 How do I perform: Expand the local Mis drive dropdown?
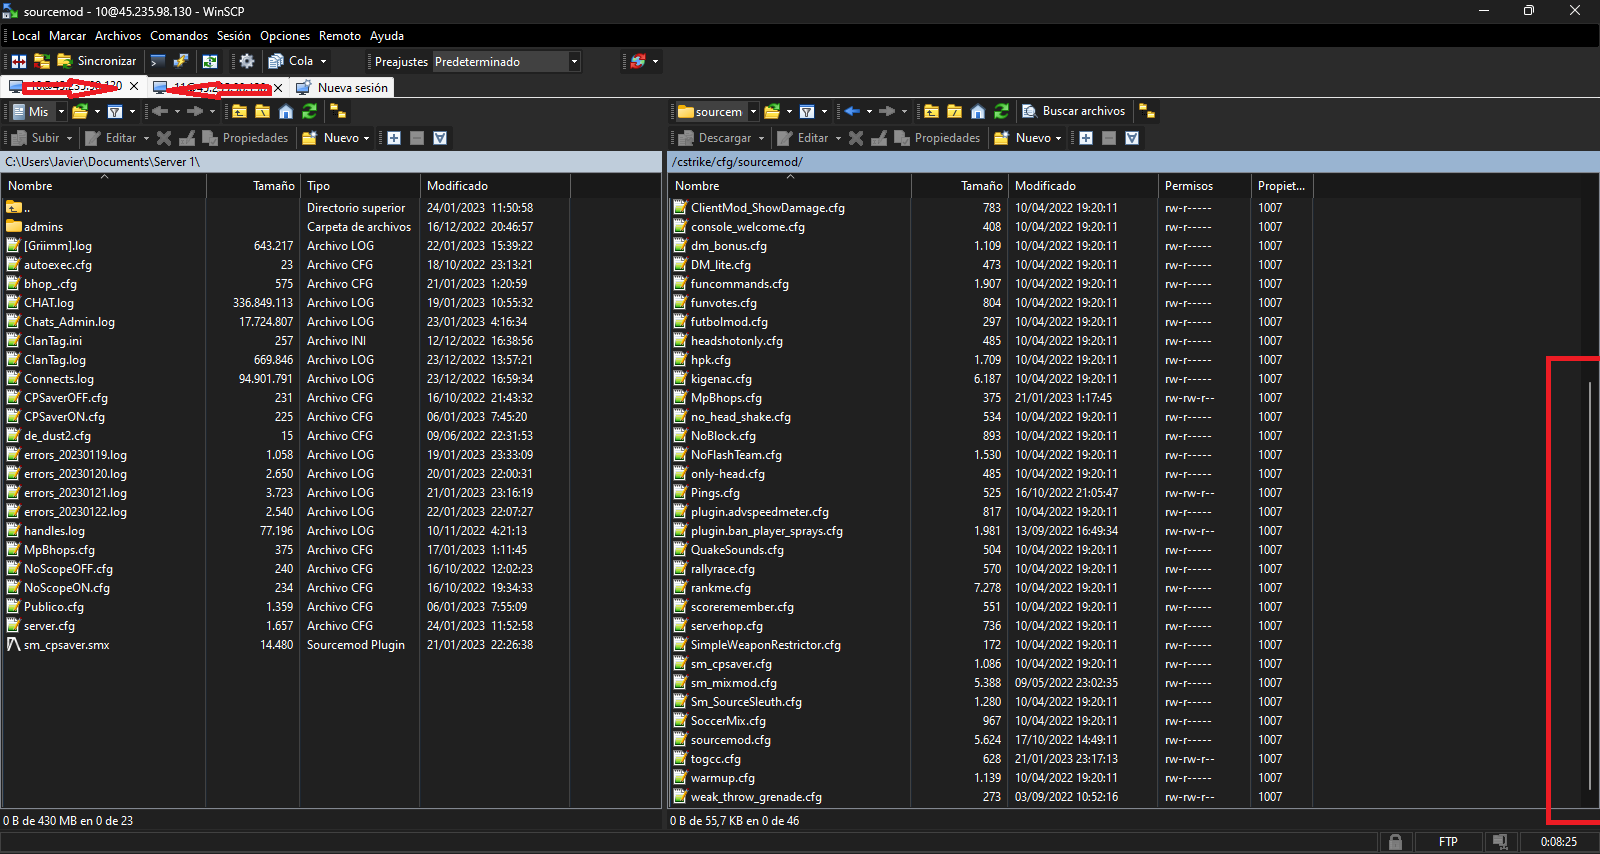point(61,111)
